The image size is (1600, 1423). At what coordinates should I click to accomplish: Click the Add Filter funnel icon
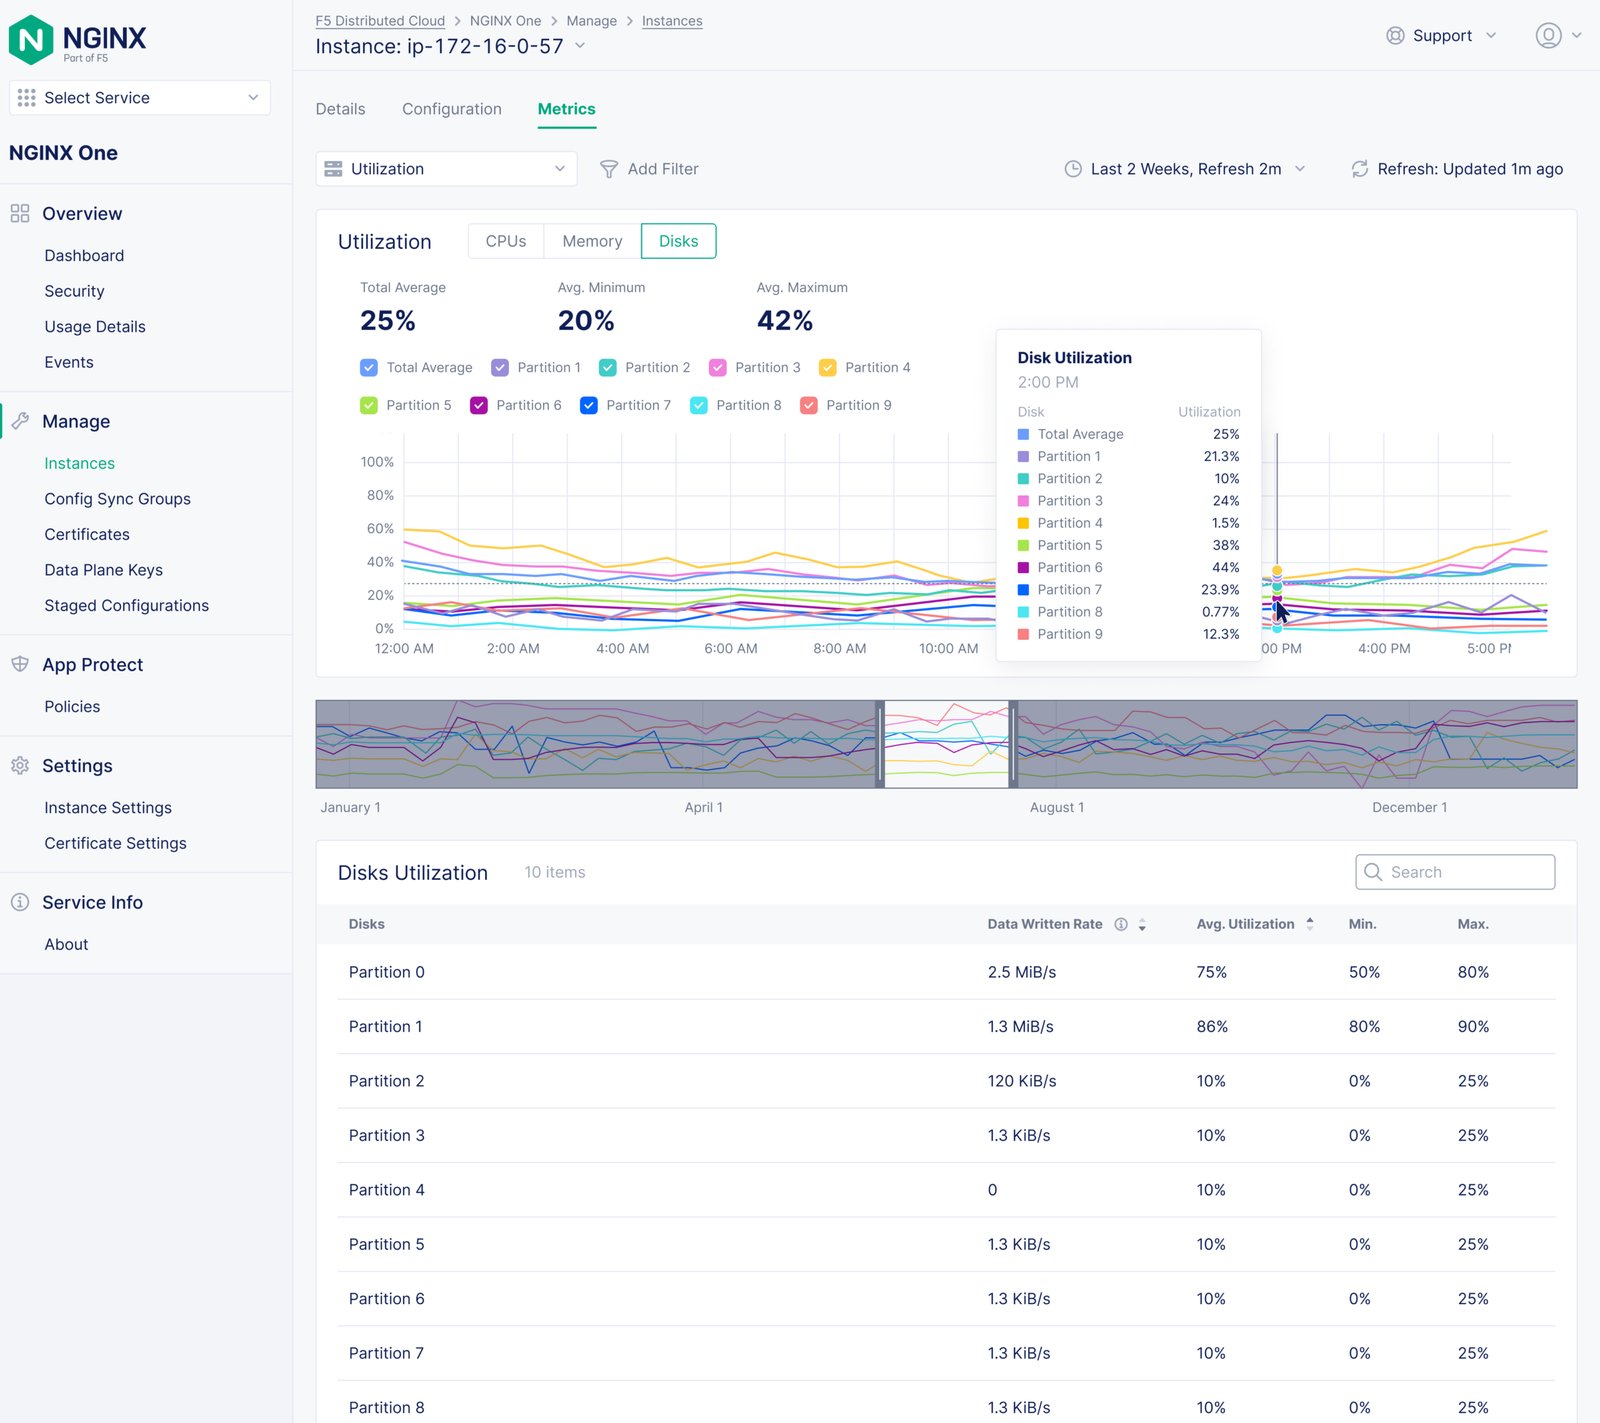pyautogui.click(x=608, y=169)
